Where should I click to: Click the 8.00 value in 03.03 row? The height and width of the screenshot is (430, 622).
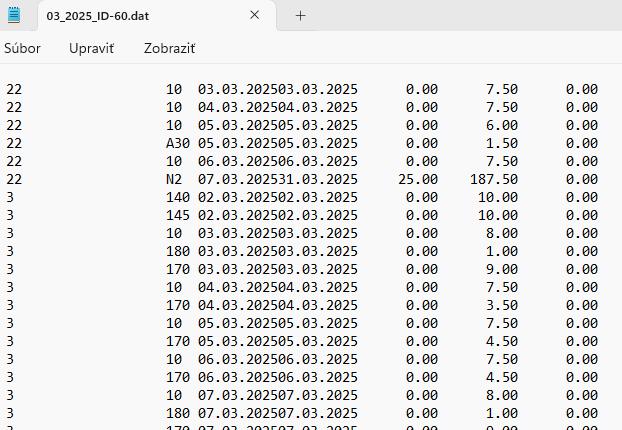501,233
